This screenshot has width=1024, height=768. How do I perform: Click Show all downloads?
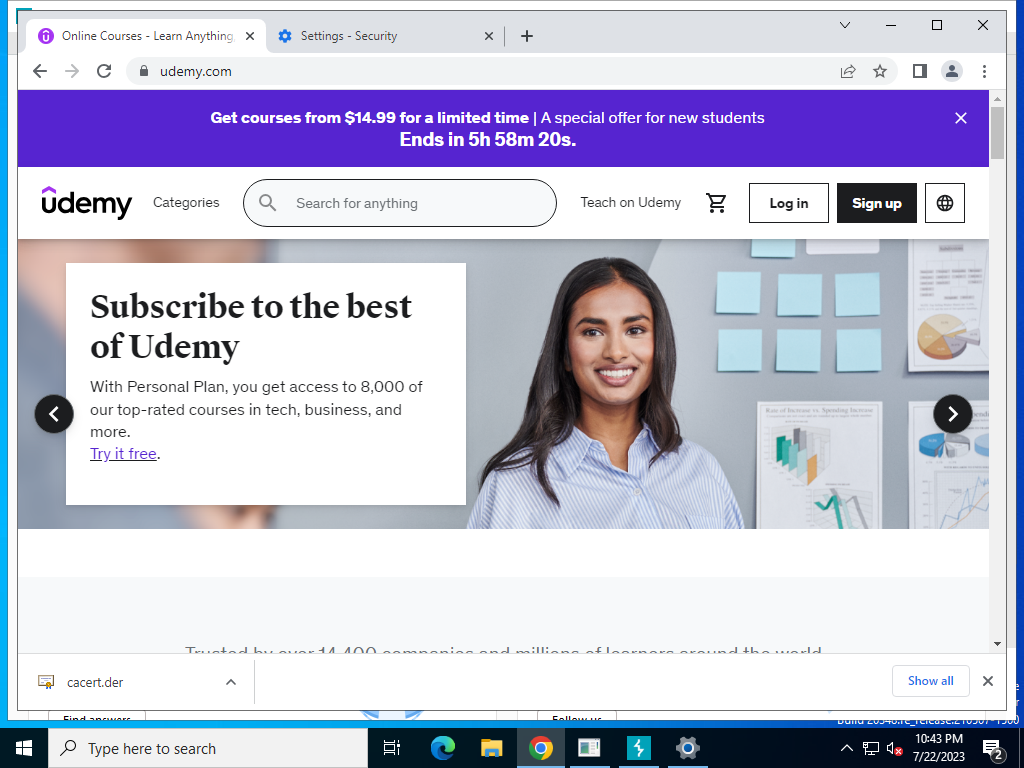pyautogui.click(x=931, y=681)
